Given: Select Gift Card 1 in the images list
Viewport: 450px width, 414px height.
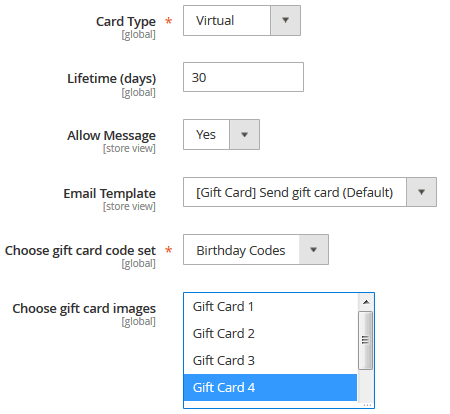Looking at the screenshot, I should point(270,307).
